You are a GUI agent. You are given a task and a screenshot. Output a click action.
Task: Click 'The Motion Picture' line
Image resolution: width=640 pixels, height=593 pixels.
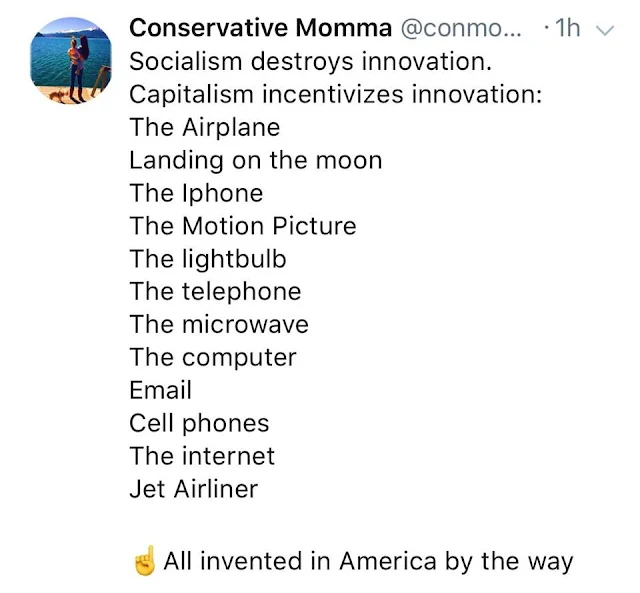(x=242, y=226)
